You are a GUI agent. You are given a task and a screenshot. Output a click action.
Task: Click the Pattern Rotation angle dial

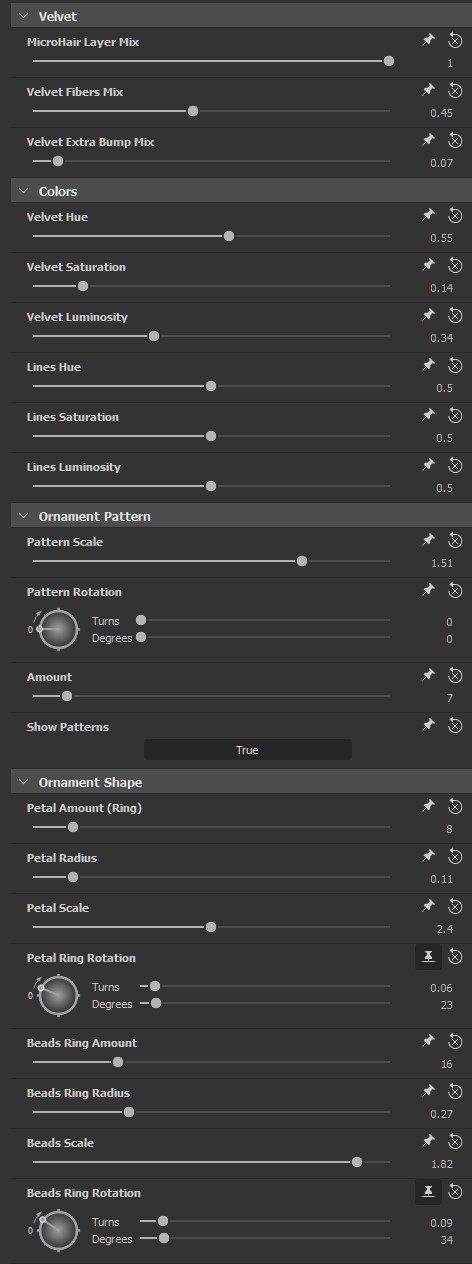pyautogui.click(x=58, y=629)
